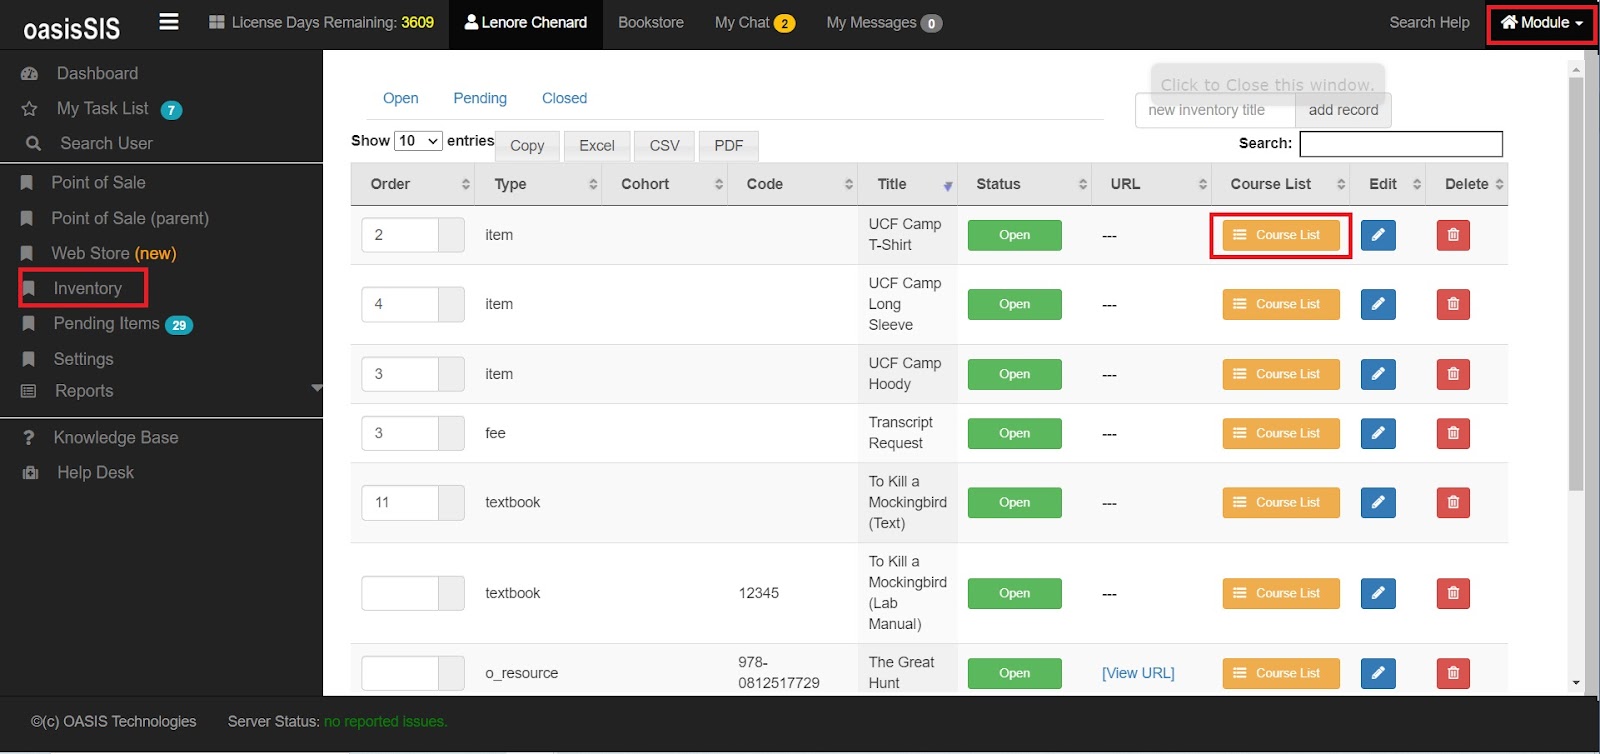Click the oasisSIS logo
1600x754 pixels.
tap(72, 28)
